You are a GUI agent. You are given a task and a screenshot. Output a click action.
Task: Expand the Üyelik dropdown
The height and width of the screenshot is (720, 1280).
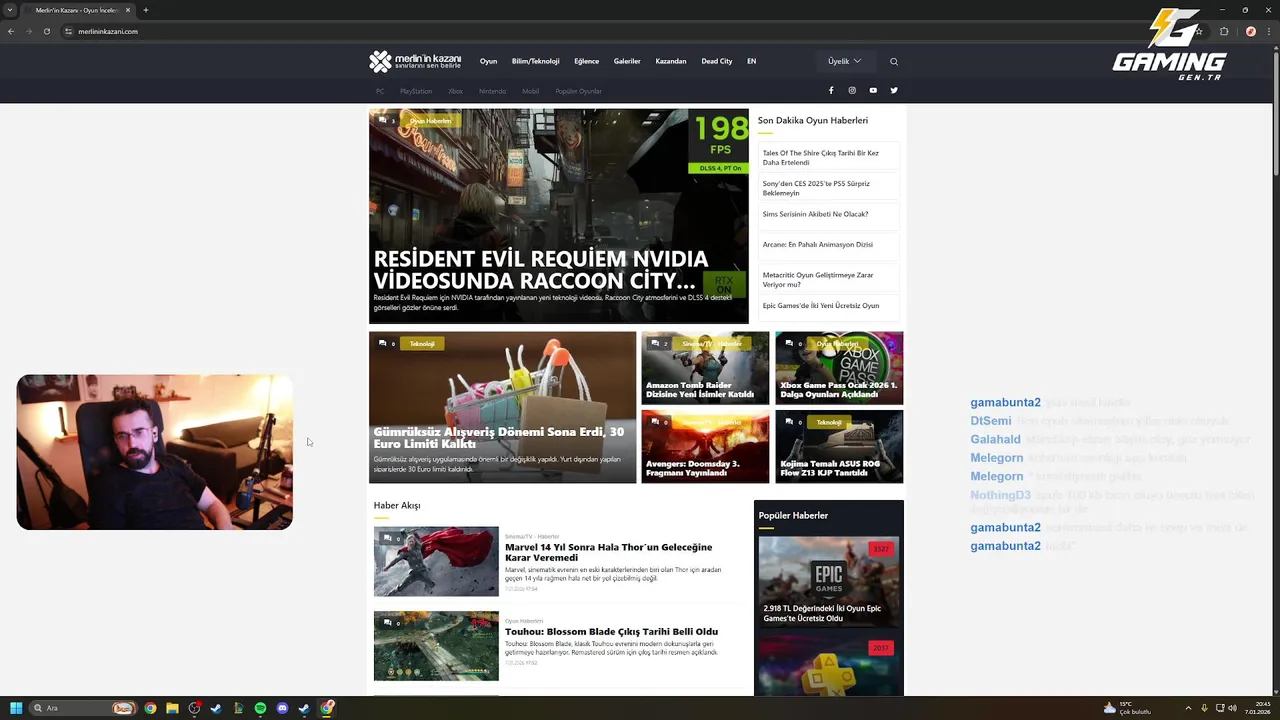pyautogui.click(x=844, y=61)
